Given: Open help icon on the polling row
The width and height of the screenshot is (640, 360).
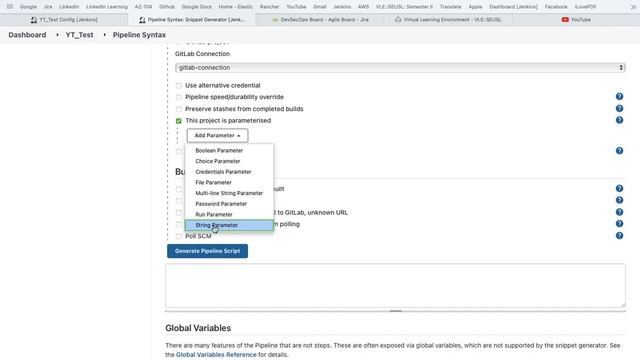Looking at the screenshot, I should pyautogui.click(x=619, y=224).
